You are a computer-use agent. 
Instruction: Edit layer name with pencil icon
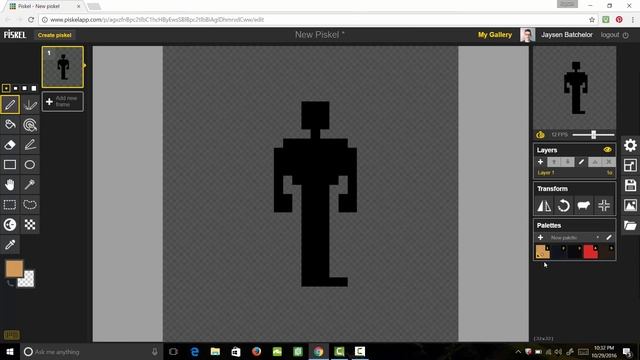click(581, 162)
